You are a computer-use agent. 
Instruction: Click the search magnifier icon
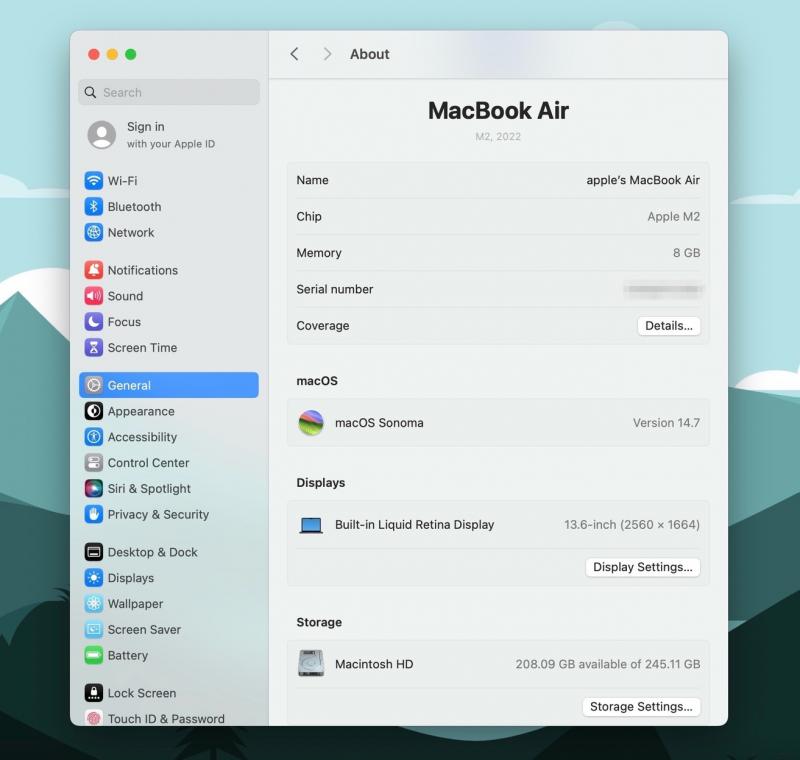90,92
